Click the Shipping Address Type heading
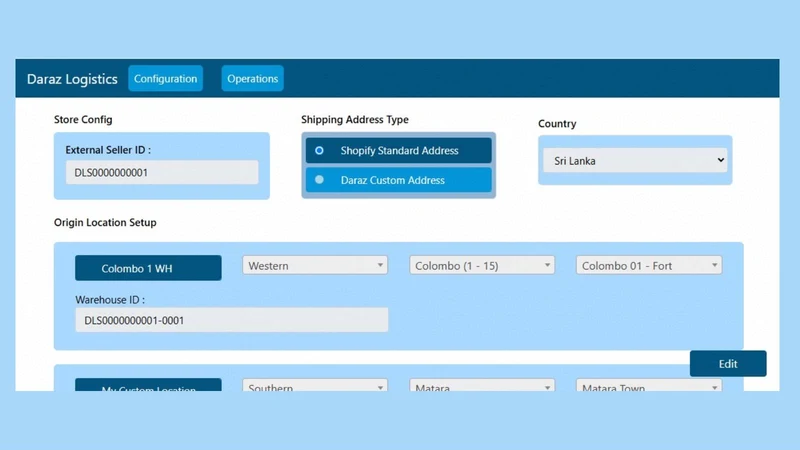 pyautogui.click(x=355, y=119)
